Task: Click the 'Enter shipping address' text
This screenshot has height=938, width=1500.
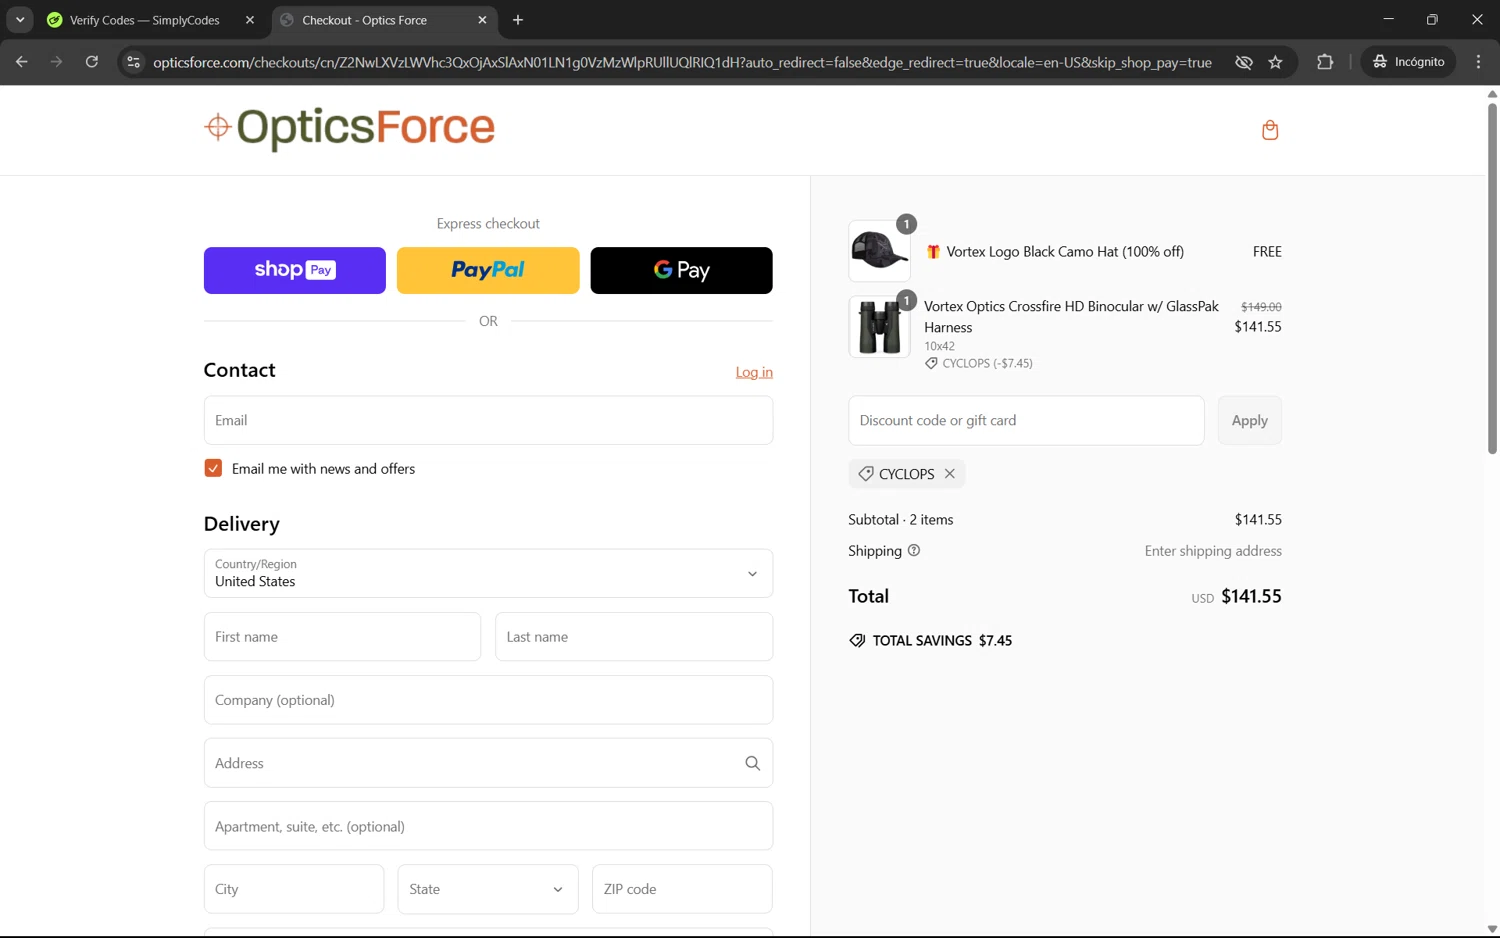Action: coord(1213,551)
